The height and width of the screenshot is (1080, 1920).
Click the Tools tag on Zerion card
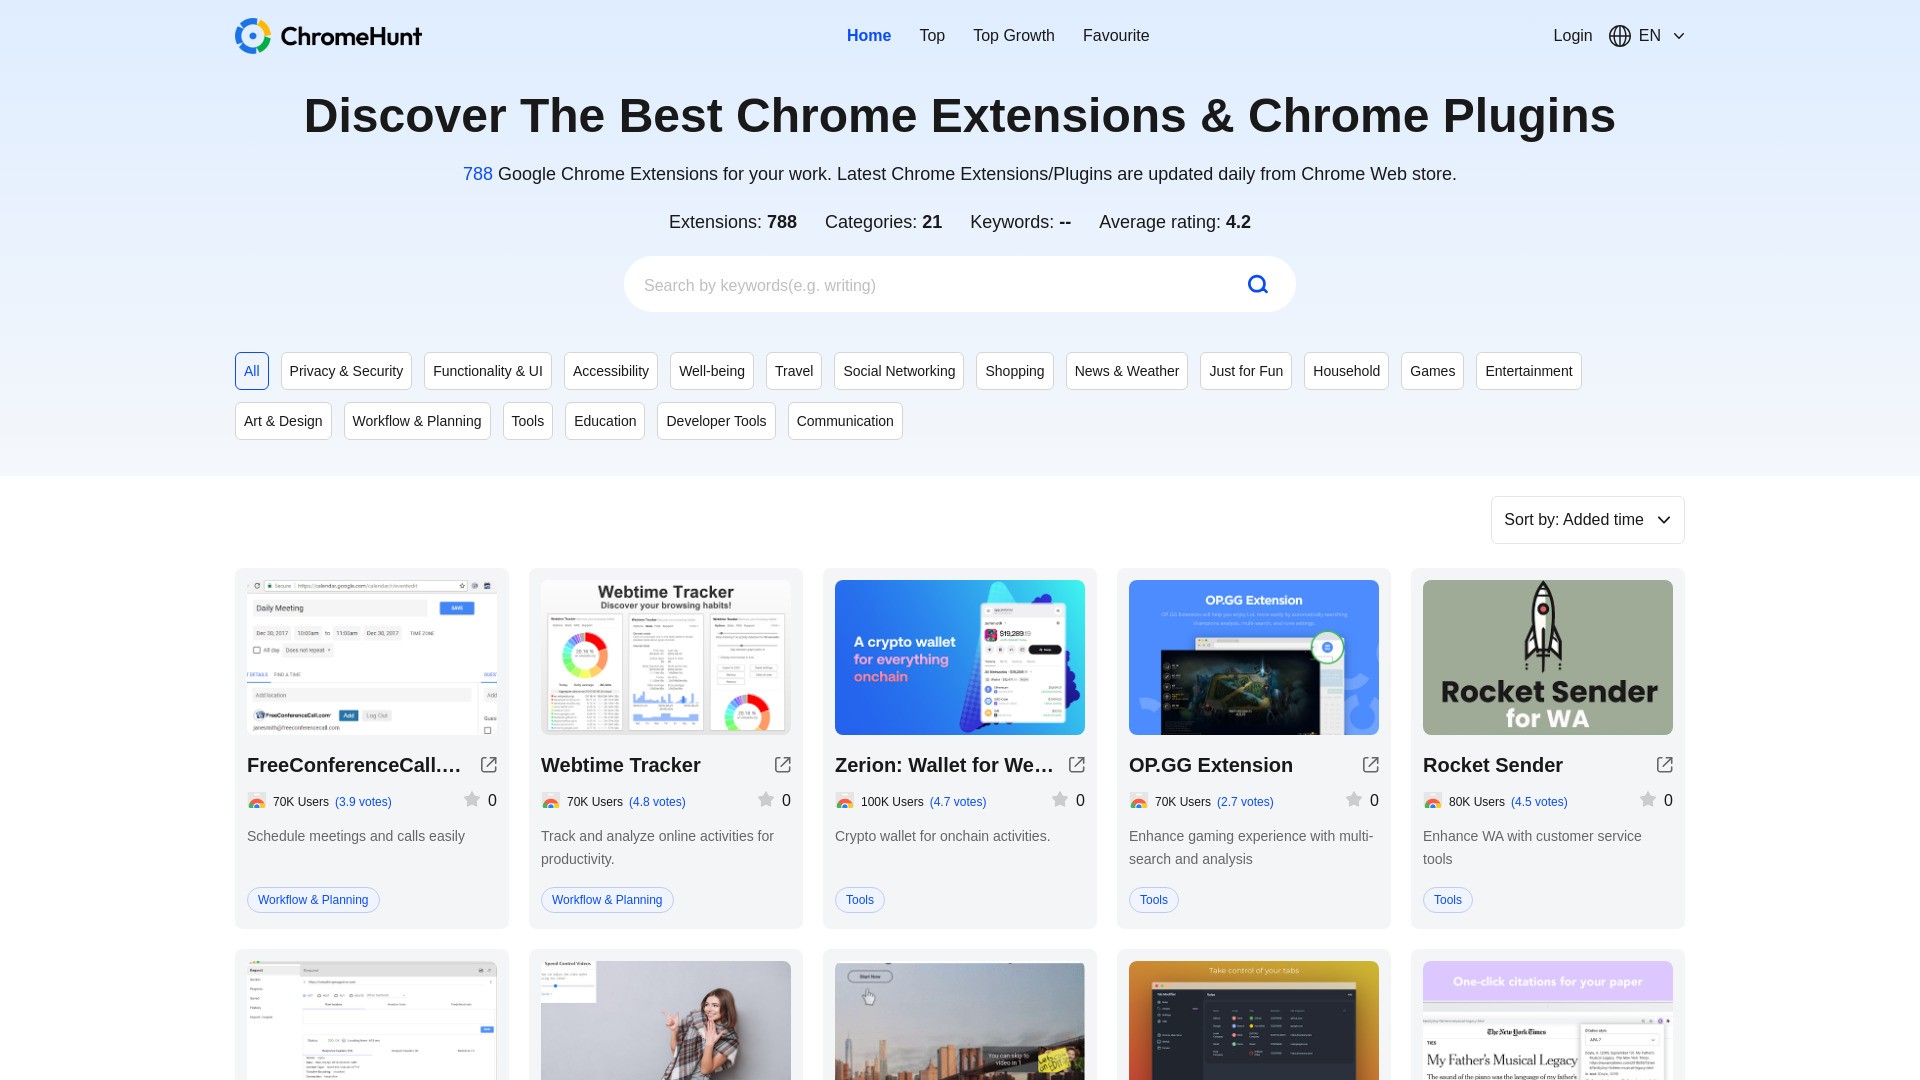[x=859, y=899]
